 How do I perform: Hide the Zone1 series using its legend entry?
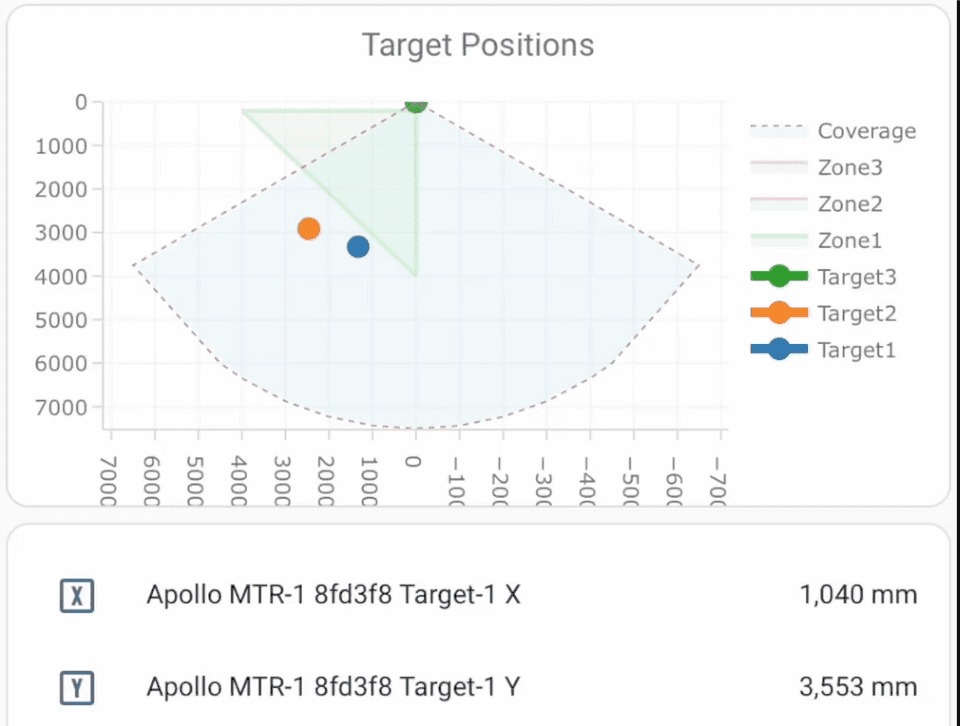coord(851,240)
